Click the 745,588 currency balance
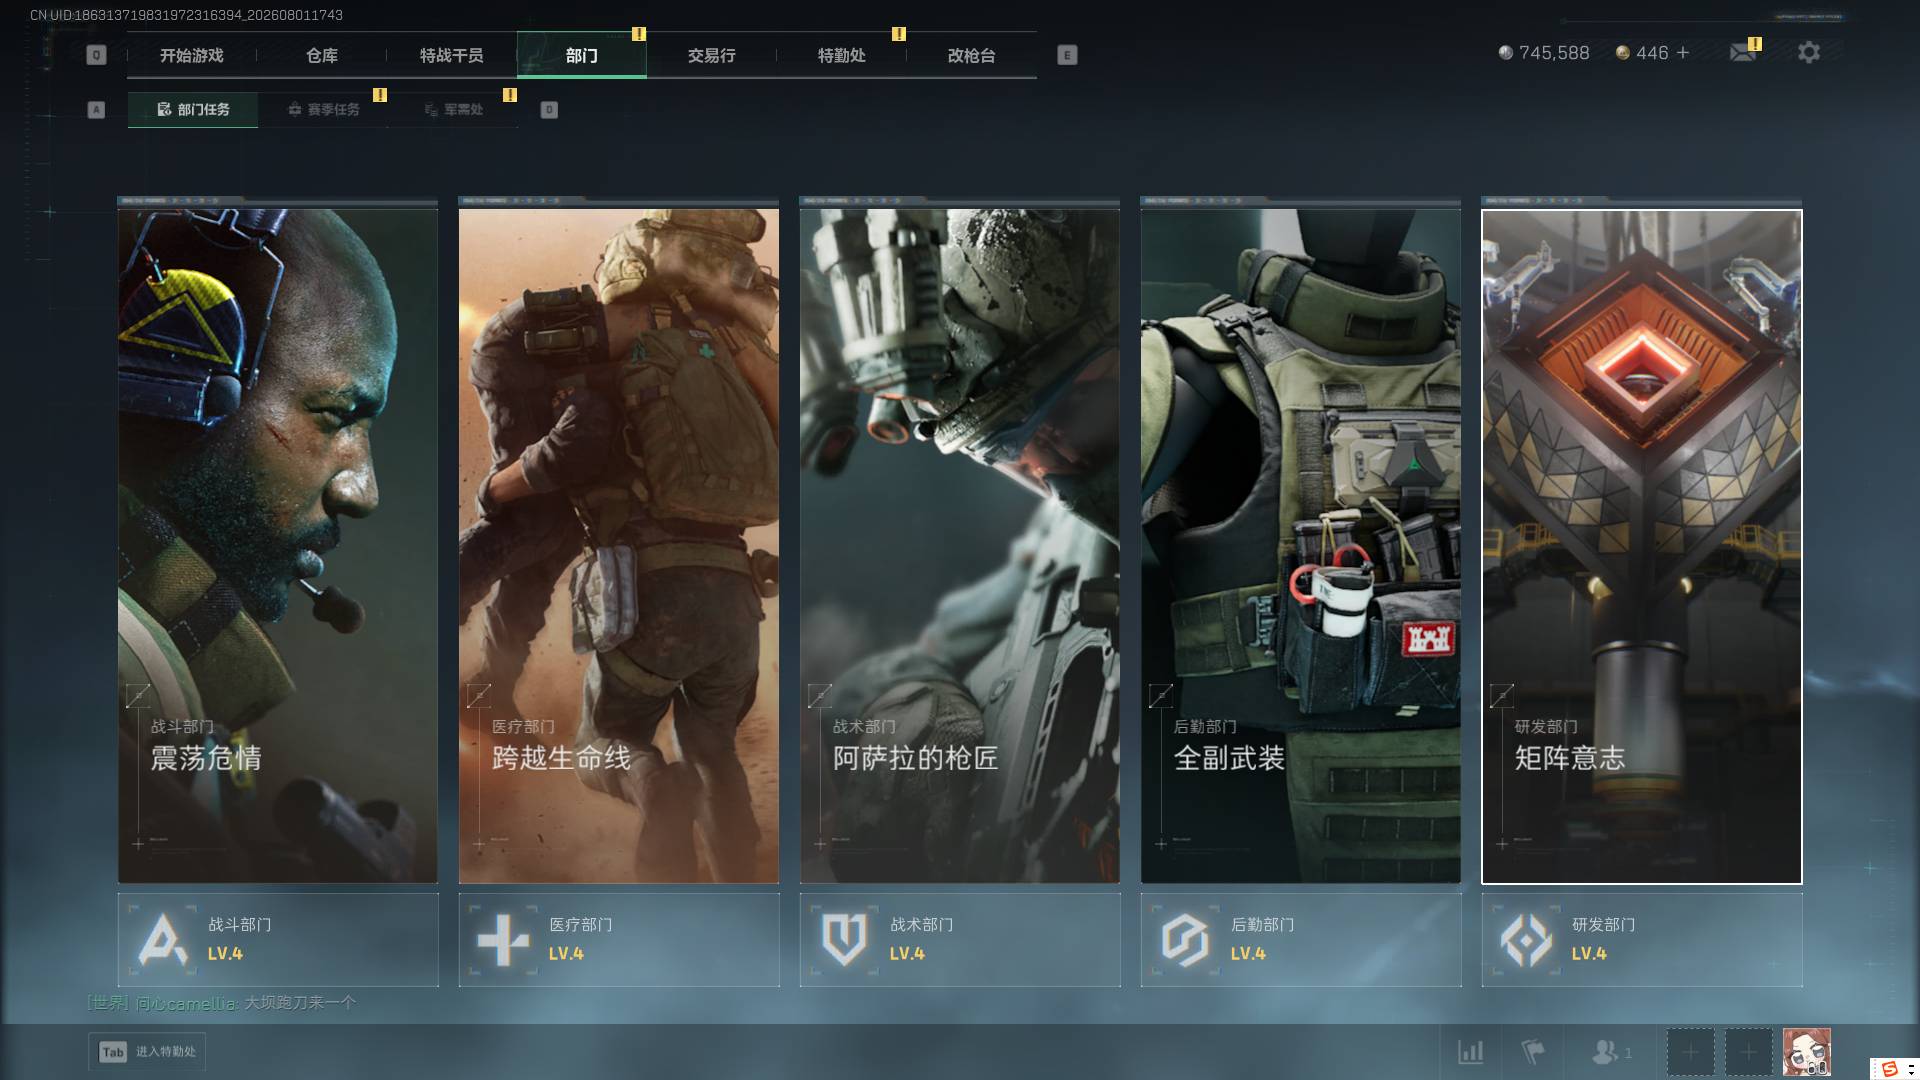Screen dimensions: 1920x1080 click(x=1554, y=53)
